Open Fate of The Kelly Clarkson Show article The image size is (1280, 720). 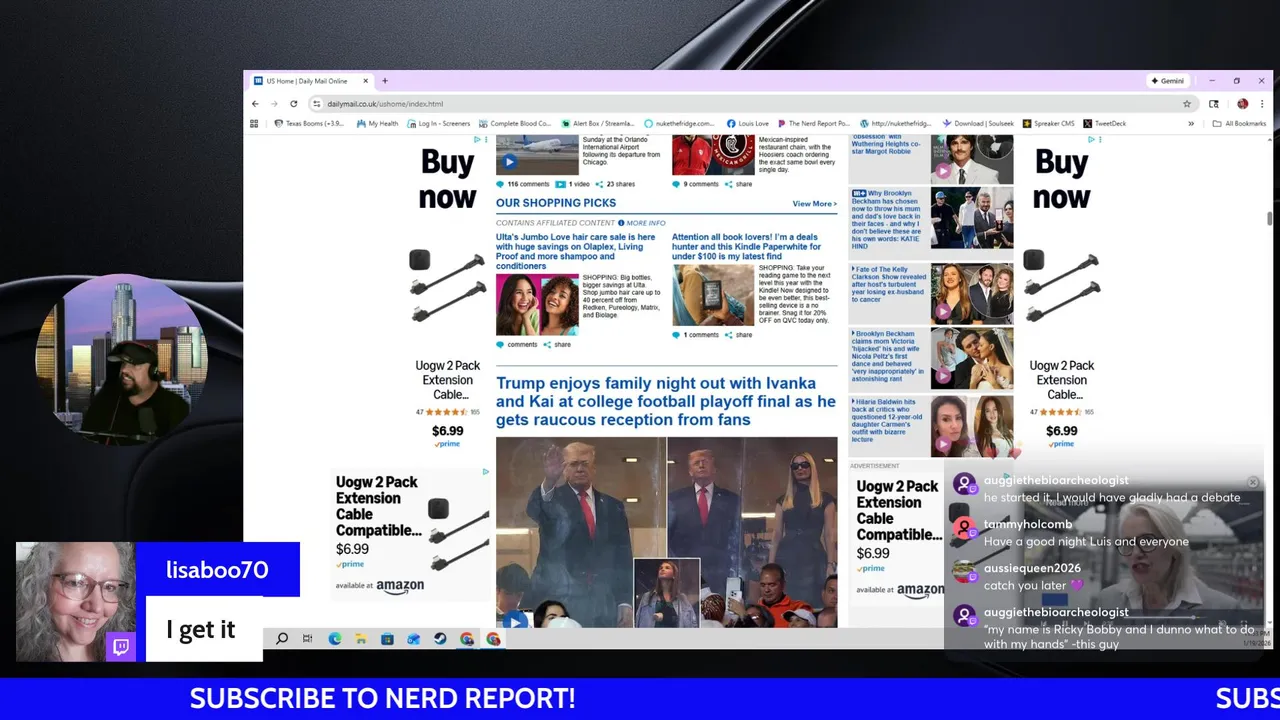[x=888, y=284]
